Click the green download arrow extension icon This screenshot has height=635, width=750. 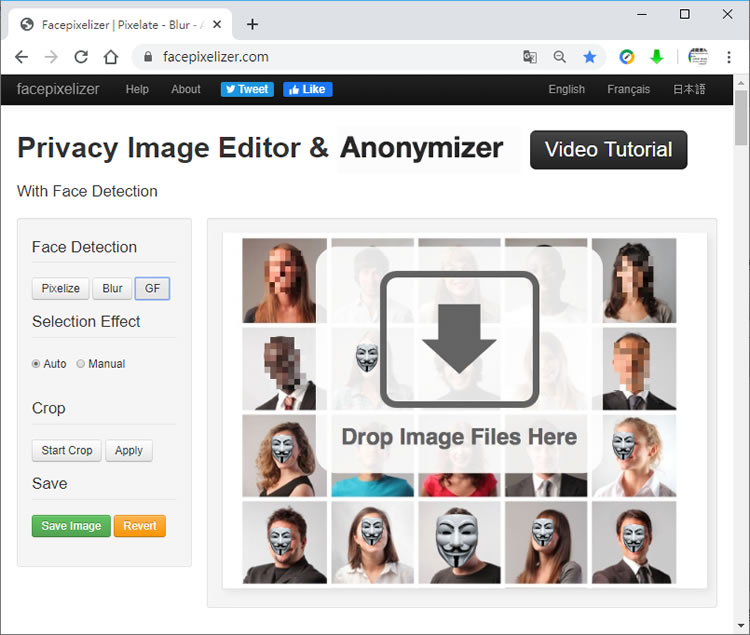[x=657, y=57]
